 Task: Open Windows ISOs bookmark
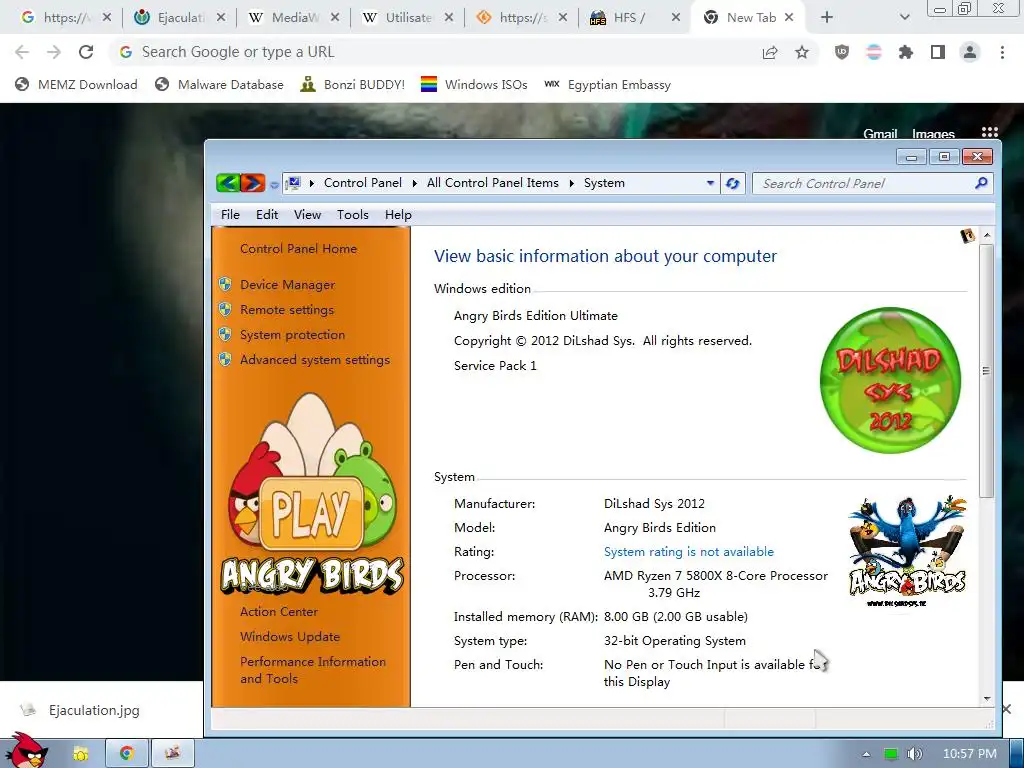pos(474,84)
